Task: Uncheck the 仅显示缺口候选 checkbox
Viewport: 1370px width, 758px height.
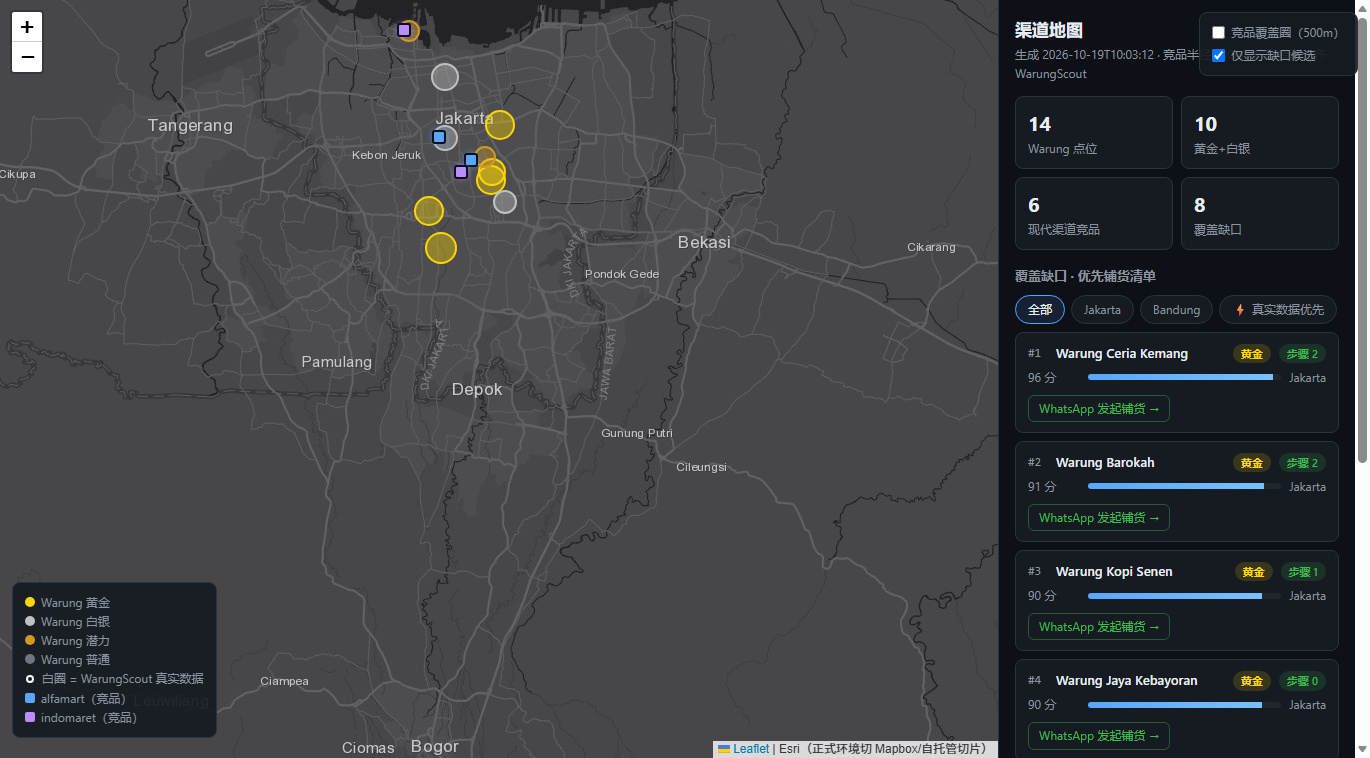Action: tap(1218, 55)
